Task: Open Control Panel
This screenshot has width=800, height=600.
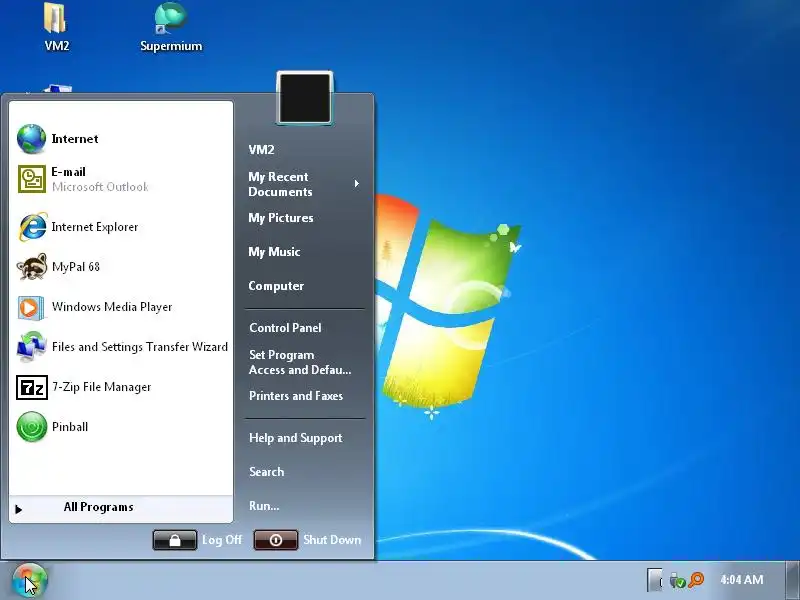Action: coord(285,328)
